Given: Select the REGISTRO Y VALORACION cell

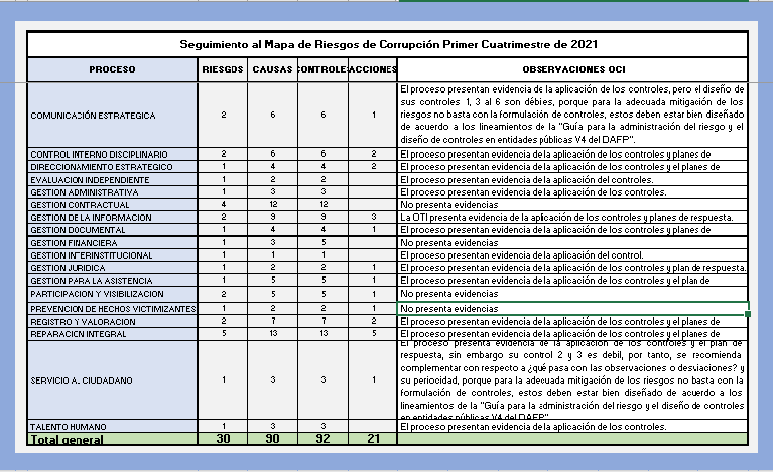Looking at the screenshot, I should coord(112,322).
